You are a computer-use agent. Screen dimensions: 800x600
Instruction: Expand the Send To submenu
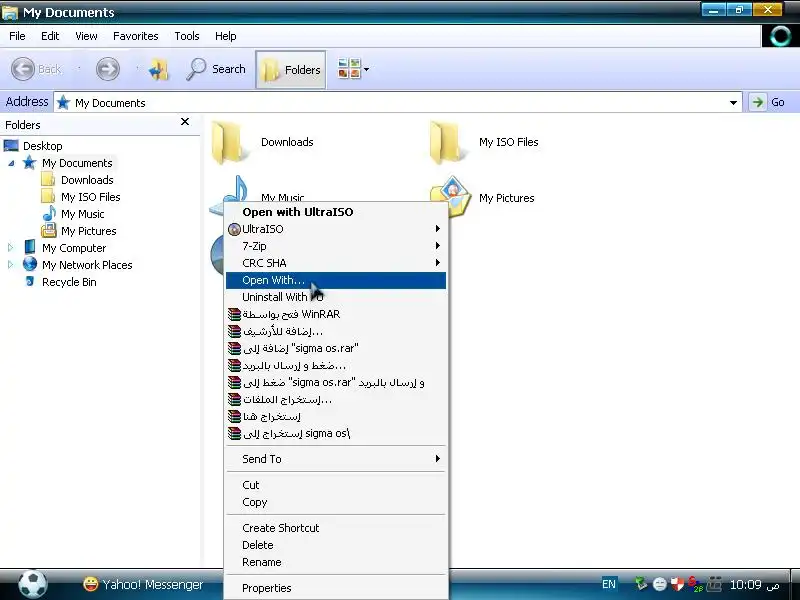click(336, 459)
